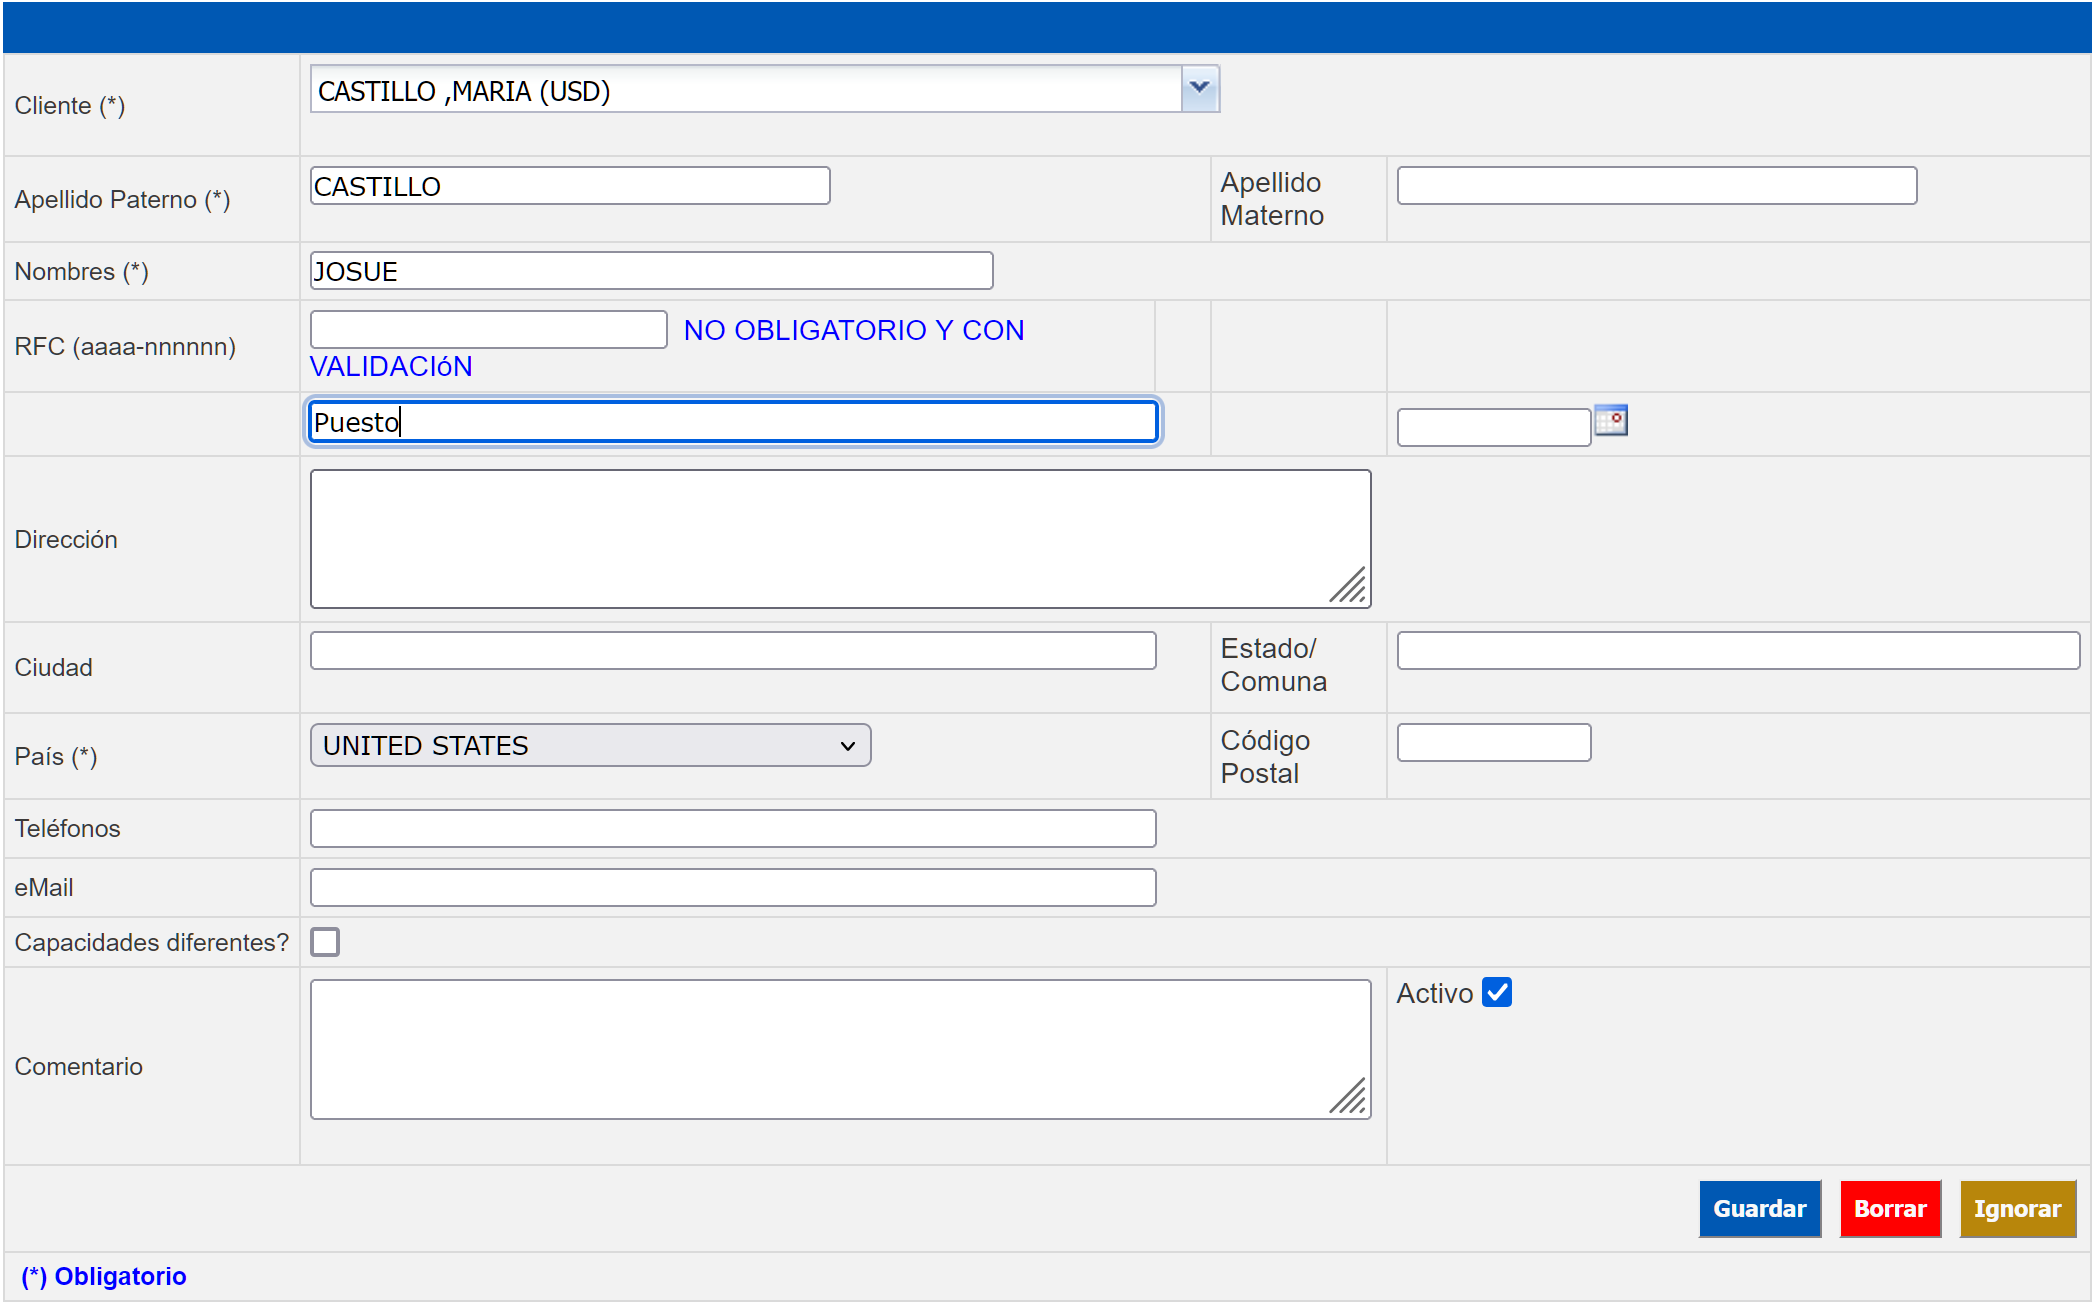Click the red Borrar button
Viewport: 2092px width, 1305px height.
tap(1890, 1209)
